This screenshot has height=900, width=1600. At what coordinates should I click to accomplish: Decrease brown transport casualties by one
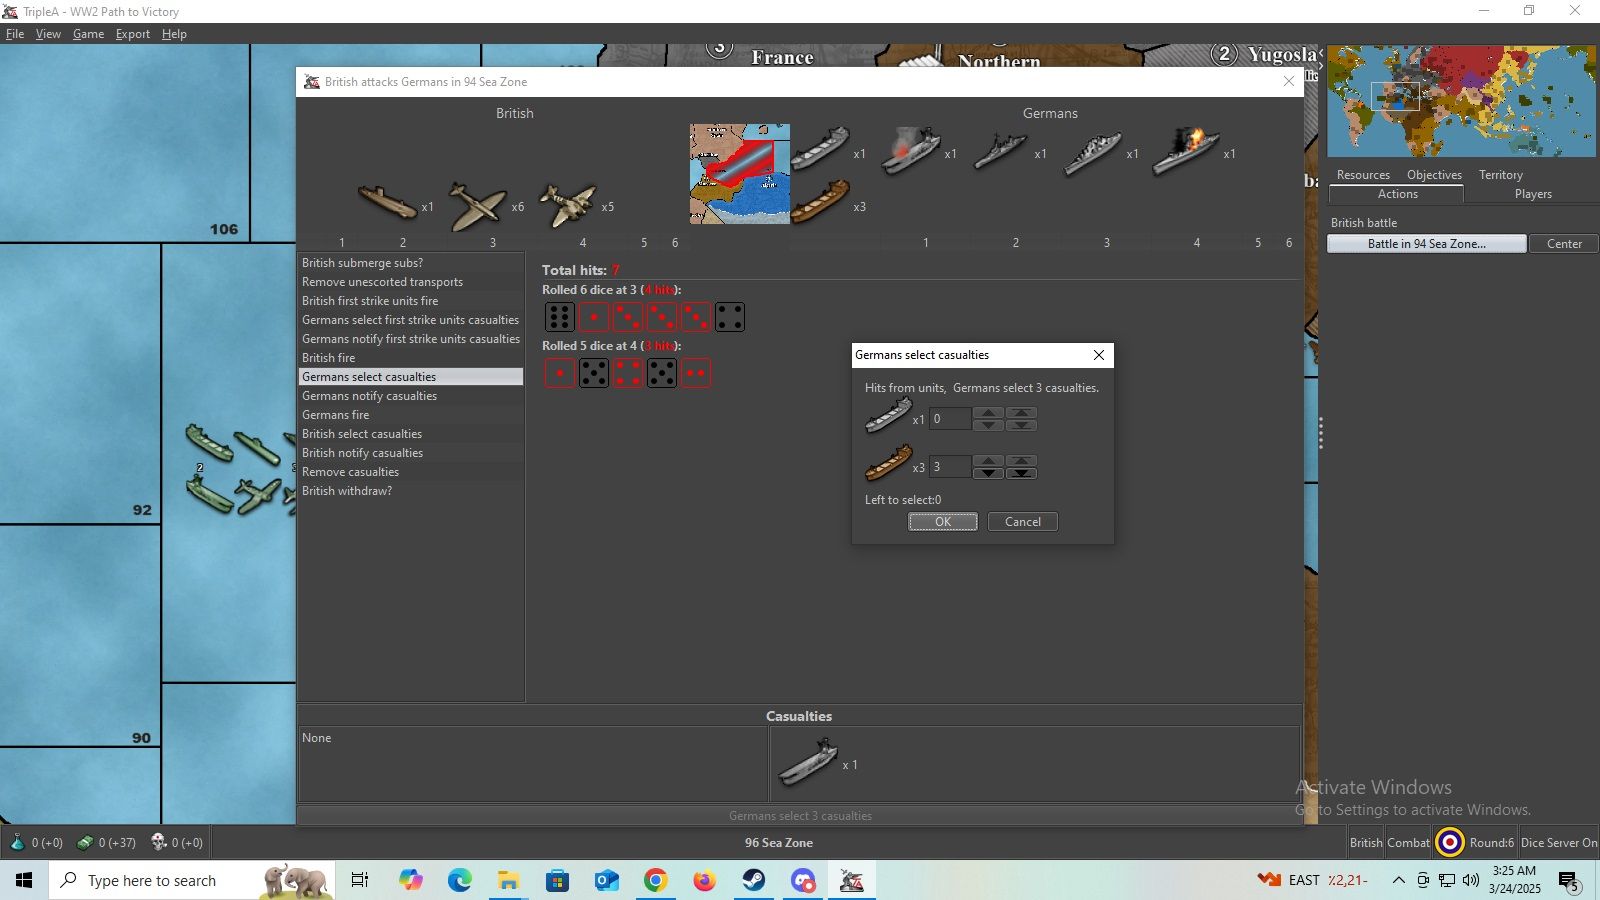(x=988, y=473)
